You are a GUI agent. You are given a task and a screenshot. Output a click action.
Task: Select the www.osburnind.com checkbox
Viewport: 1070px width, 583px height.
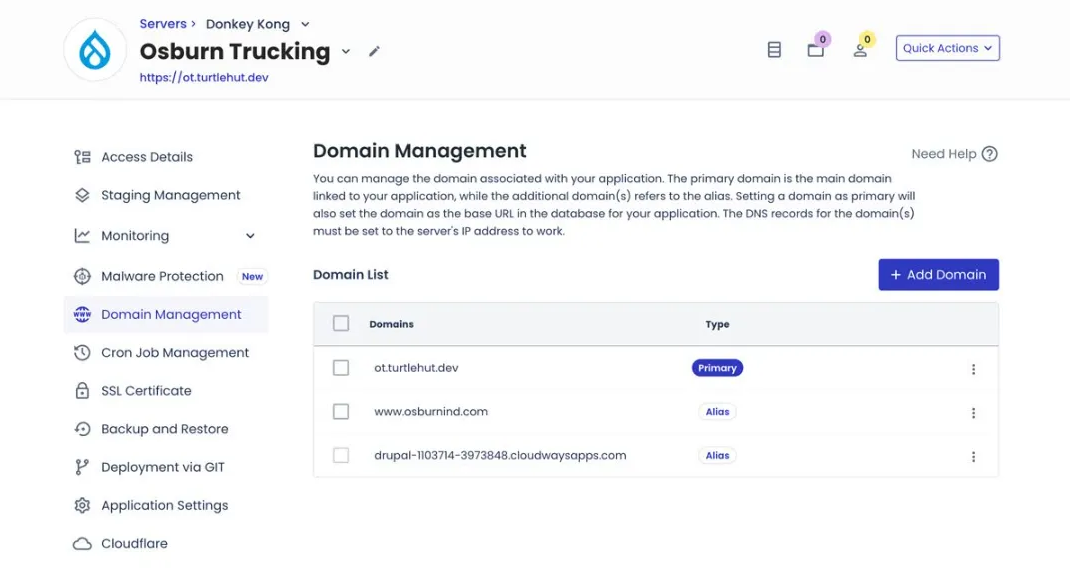[x=341, y=412]
